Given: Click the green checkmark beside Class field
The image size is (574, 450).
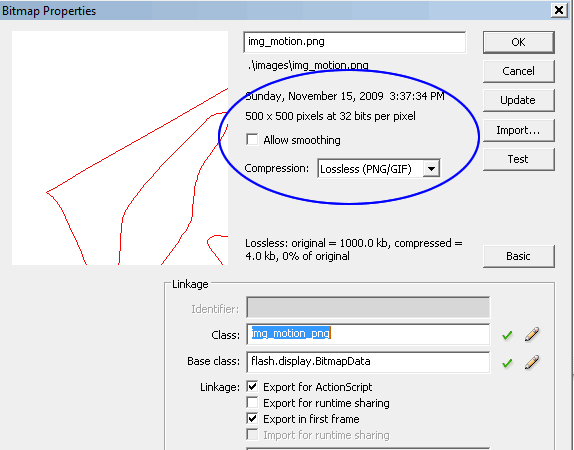Looking at the screenshot, I should (x=507, y=335).
